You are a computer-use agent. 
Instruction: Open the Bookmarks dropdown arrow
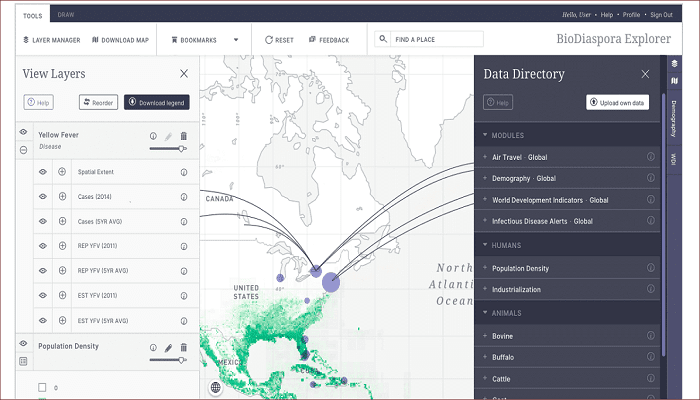coord(236,40)
